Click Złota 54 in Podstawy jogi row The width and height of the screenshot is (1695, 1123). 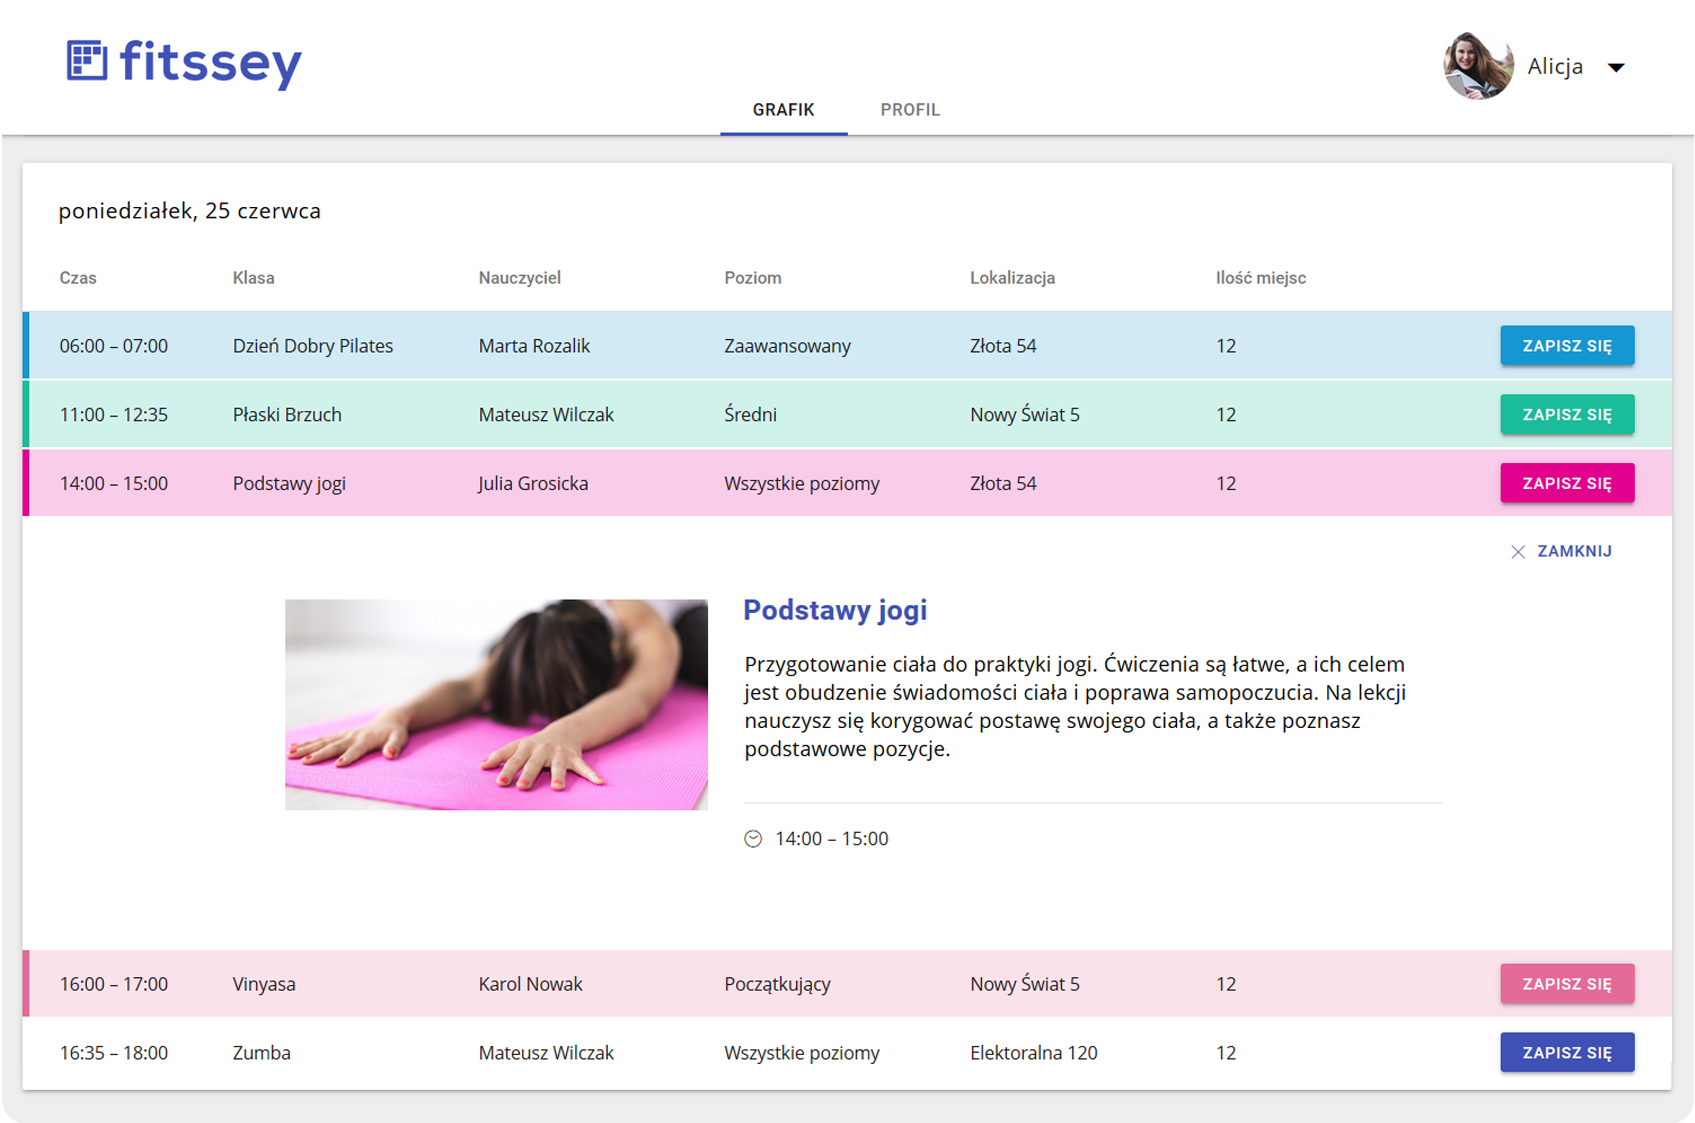pos(1003,483)
